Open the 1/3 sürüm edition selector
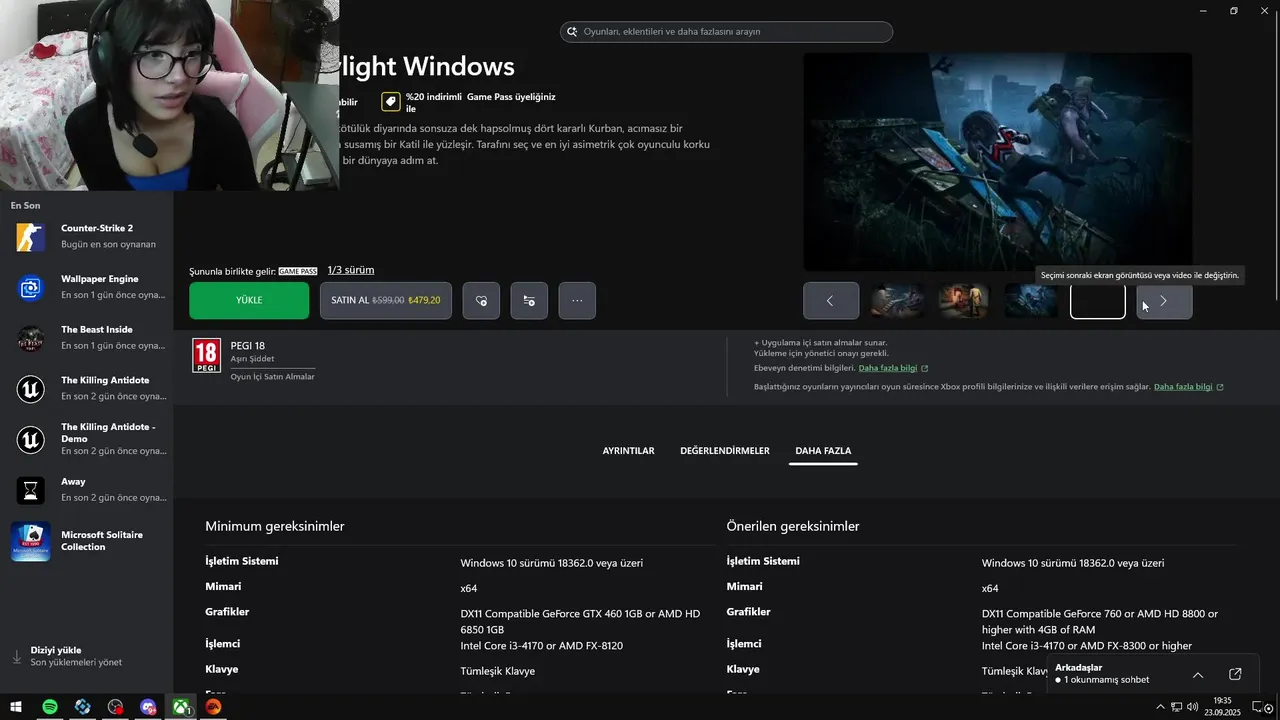The image size is (1280, 720). click(x=351, y=270)
